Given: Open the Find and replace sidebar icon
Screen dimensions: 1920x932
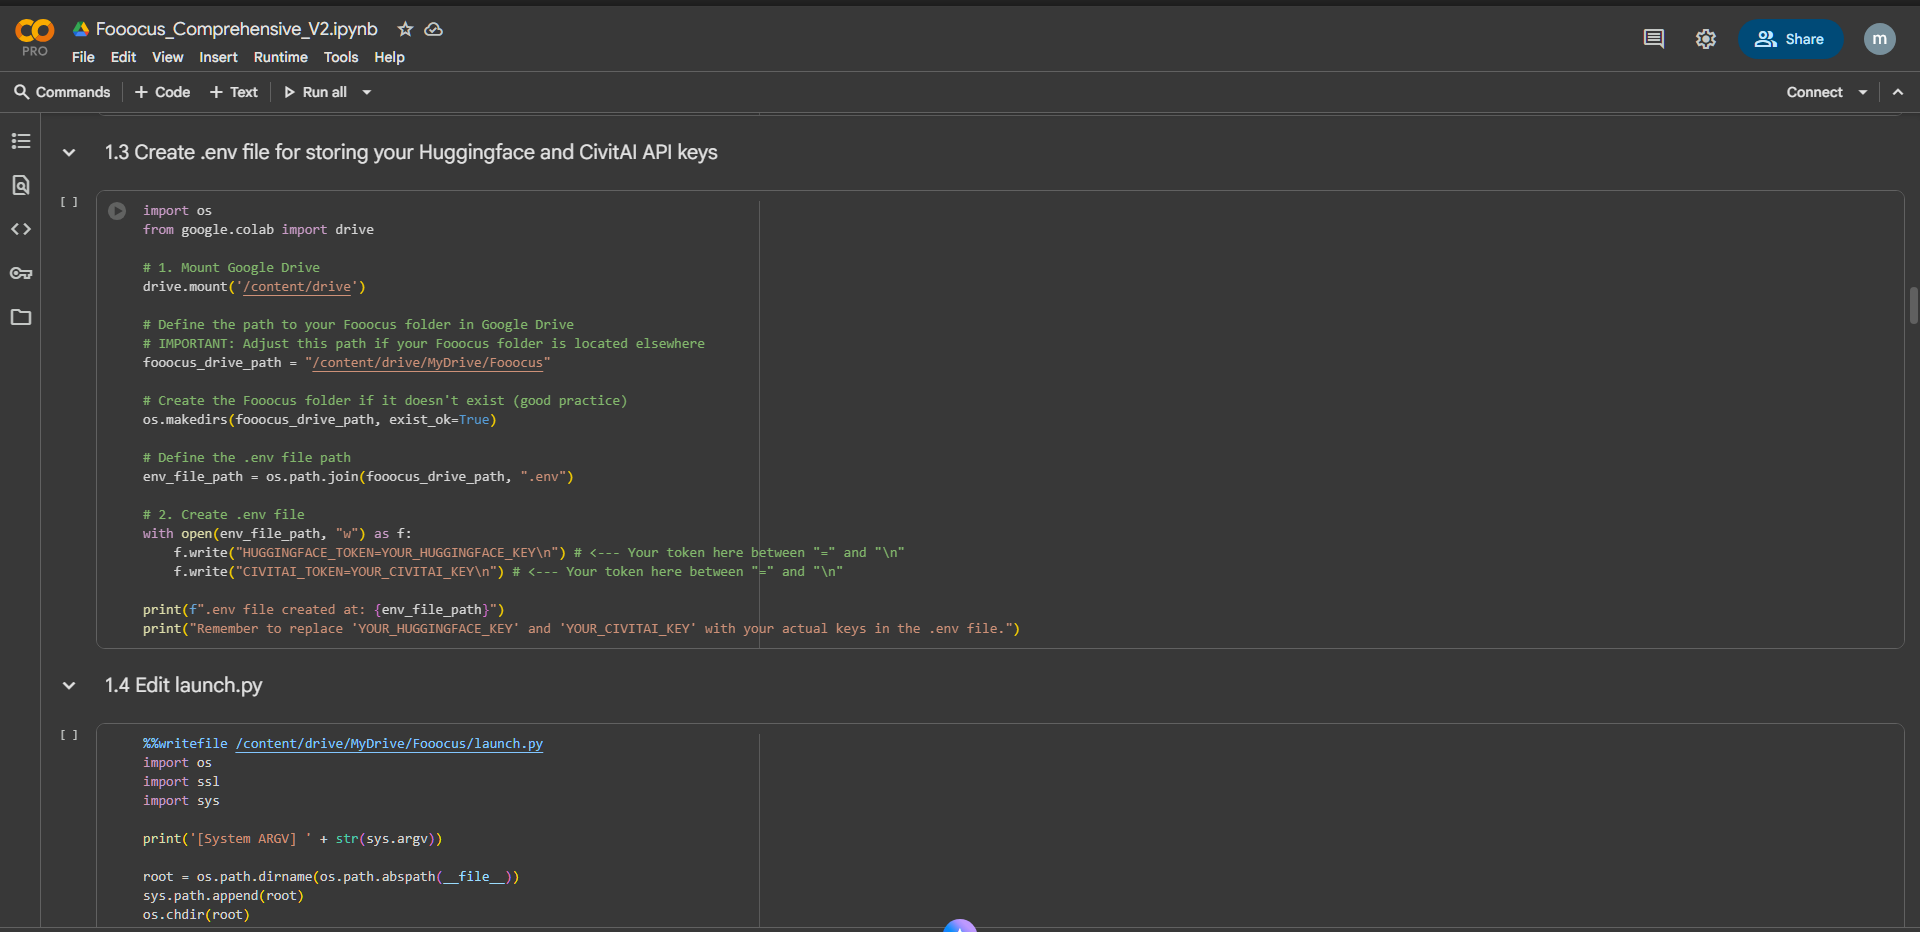Looking at the screenshot, I should coord(21,185).
